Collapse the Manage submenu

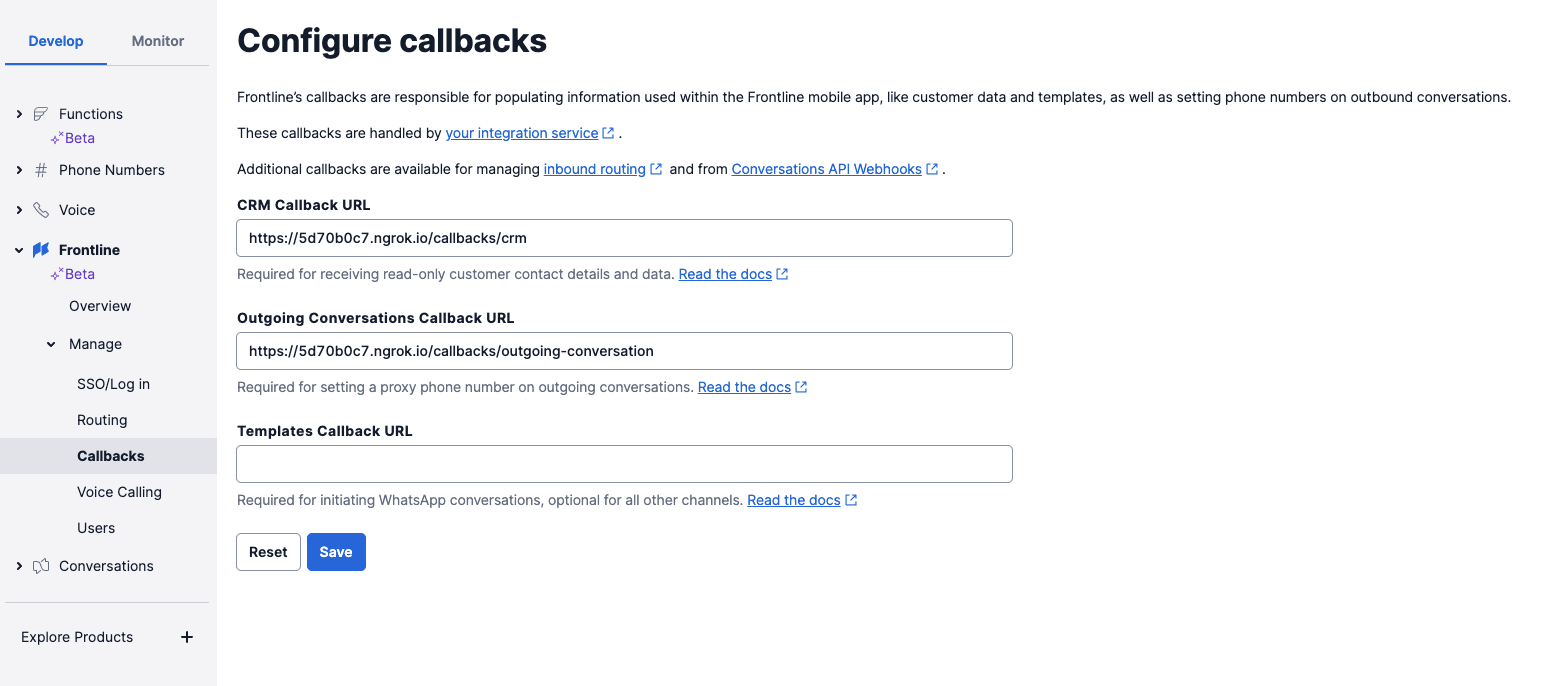51,343
